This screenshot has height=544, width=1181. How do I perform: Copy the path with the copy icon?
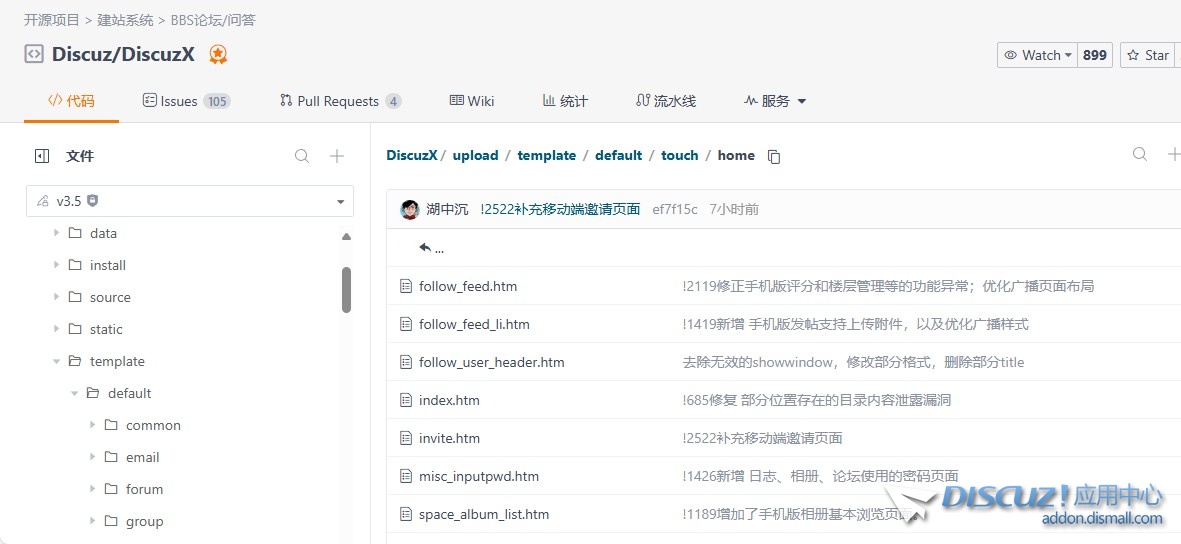tap(773, 156)
